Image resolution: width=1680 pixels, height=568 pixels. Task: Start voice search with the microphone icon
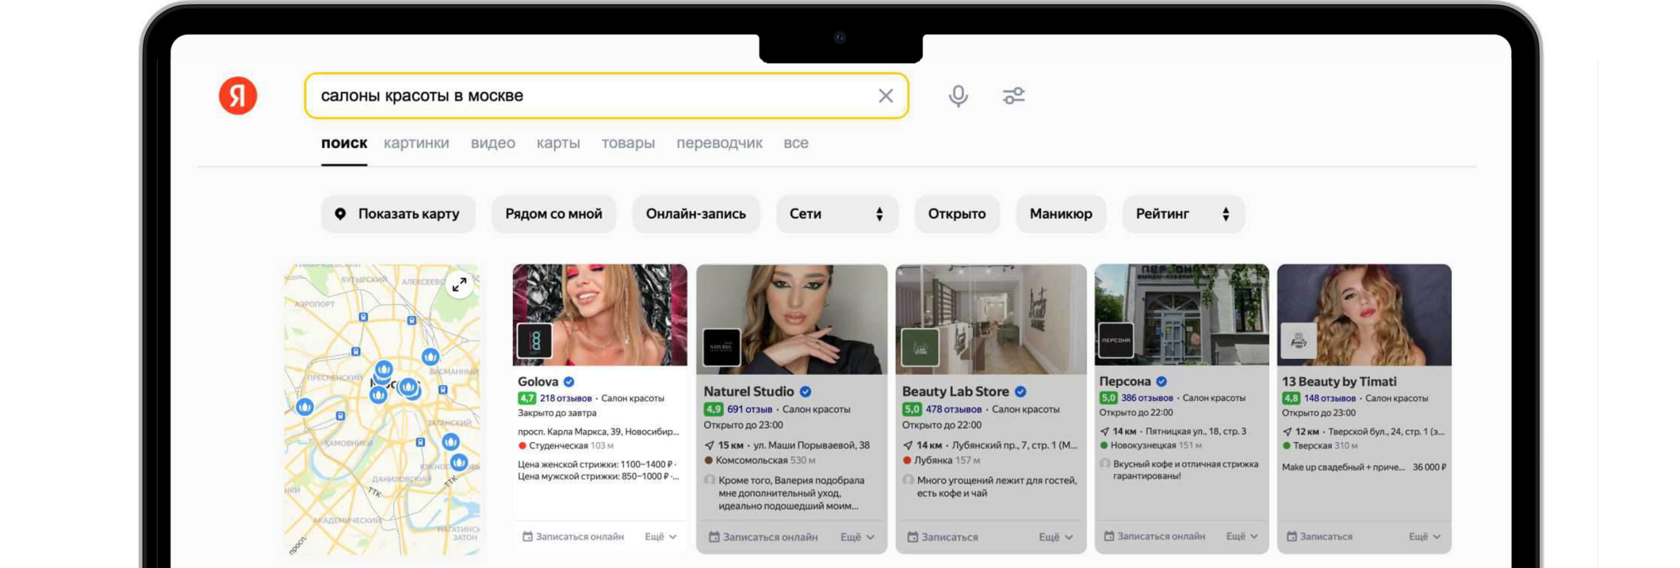tap(958, 96)
